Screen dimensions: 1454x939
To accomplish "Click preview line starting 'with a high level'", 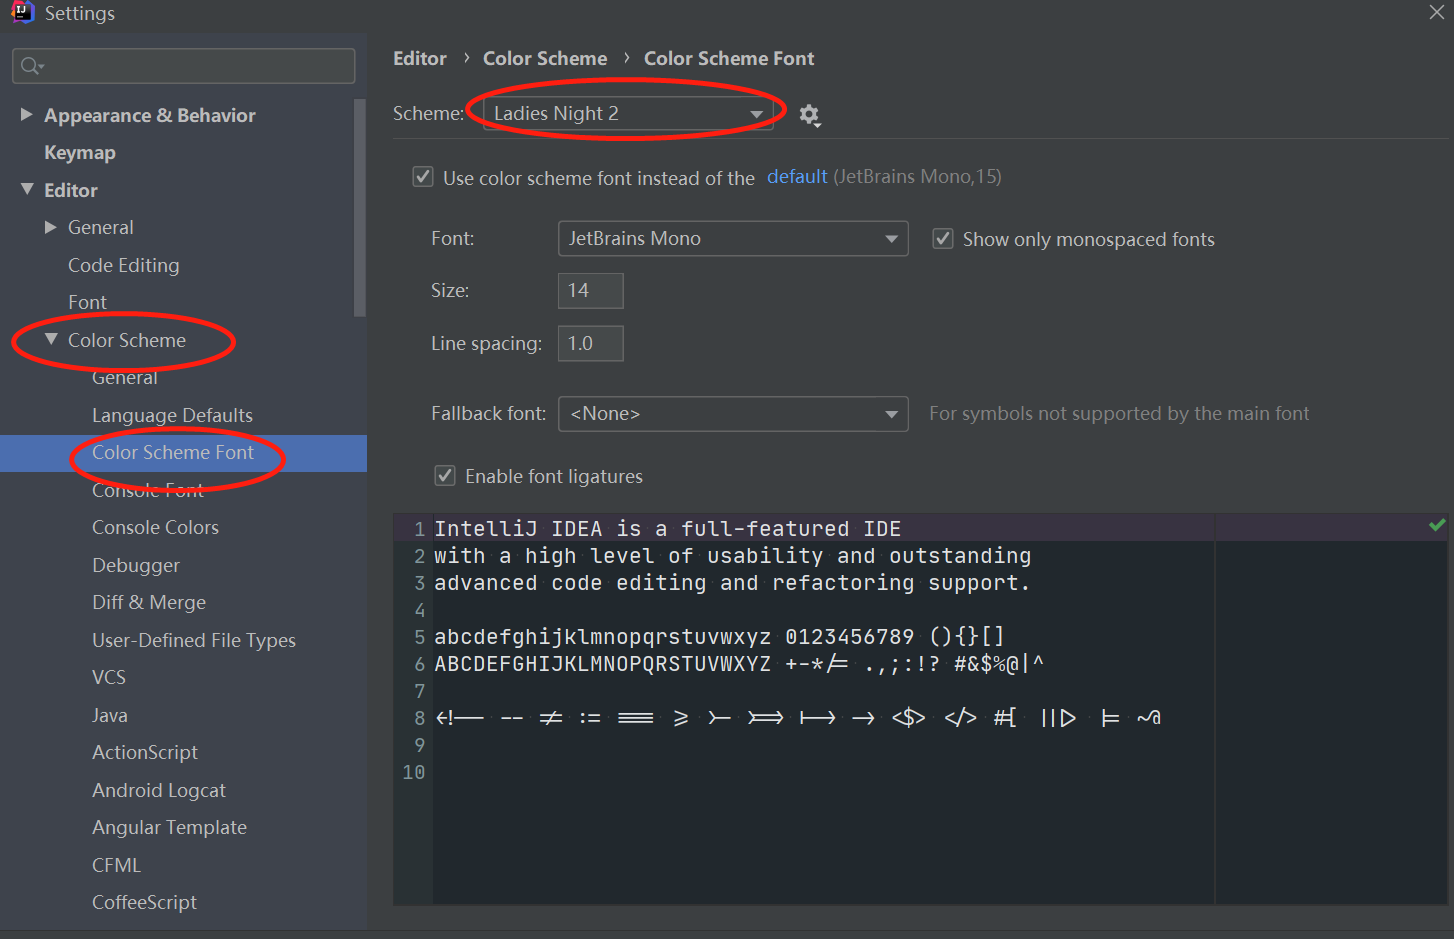I will pos(732,555).
